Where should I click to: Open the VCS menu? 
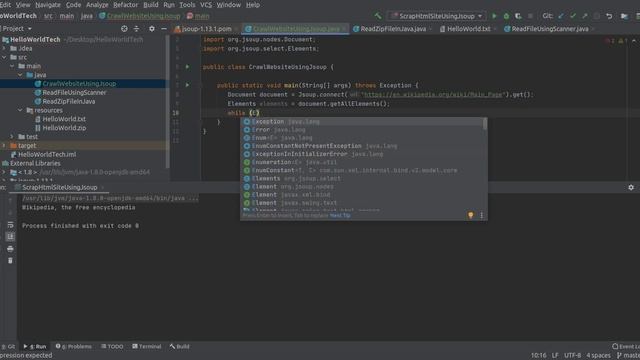pos(206,5)
